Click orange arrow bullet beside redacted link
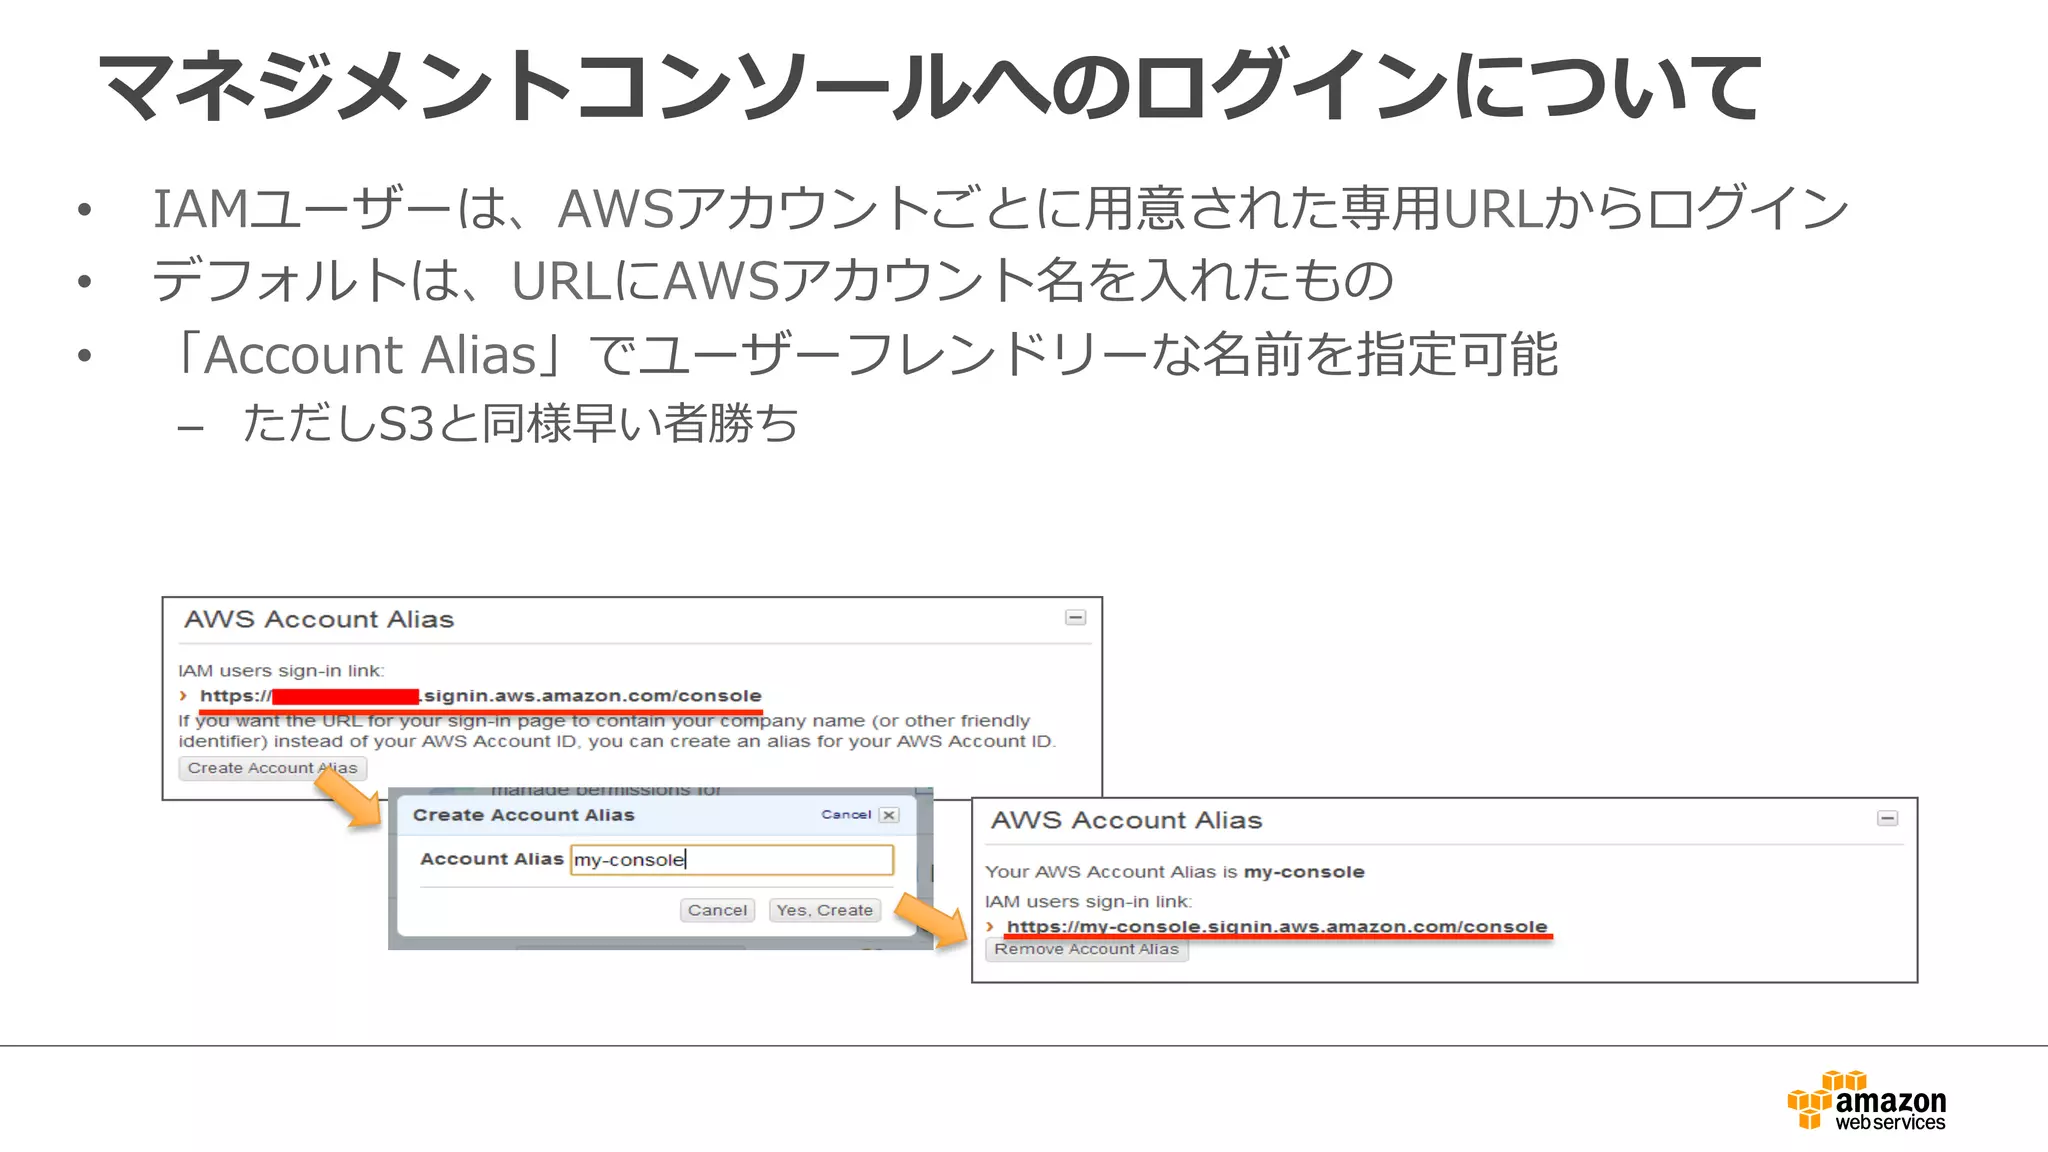This screenshot has width=2048, height=1152. [183, 696]
